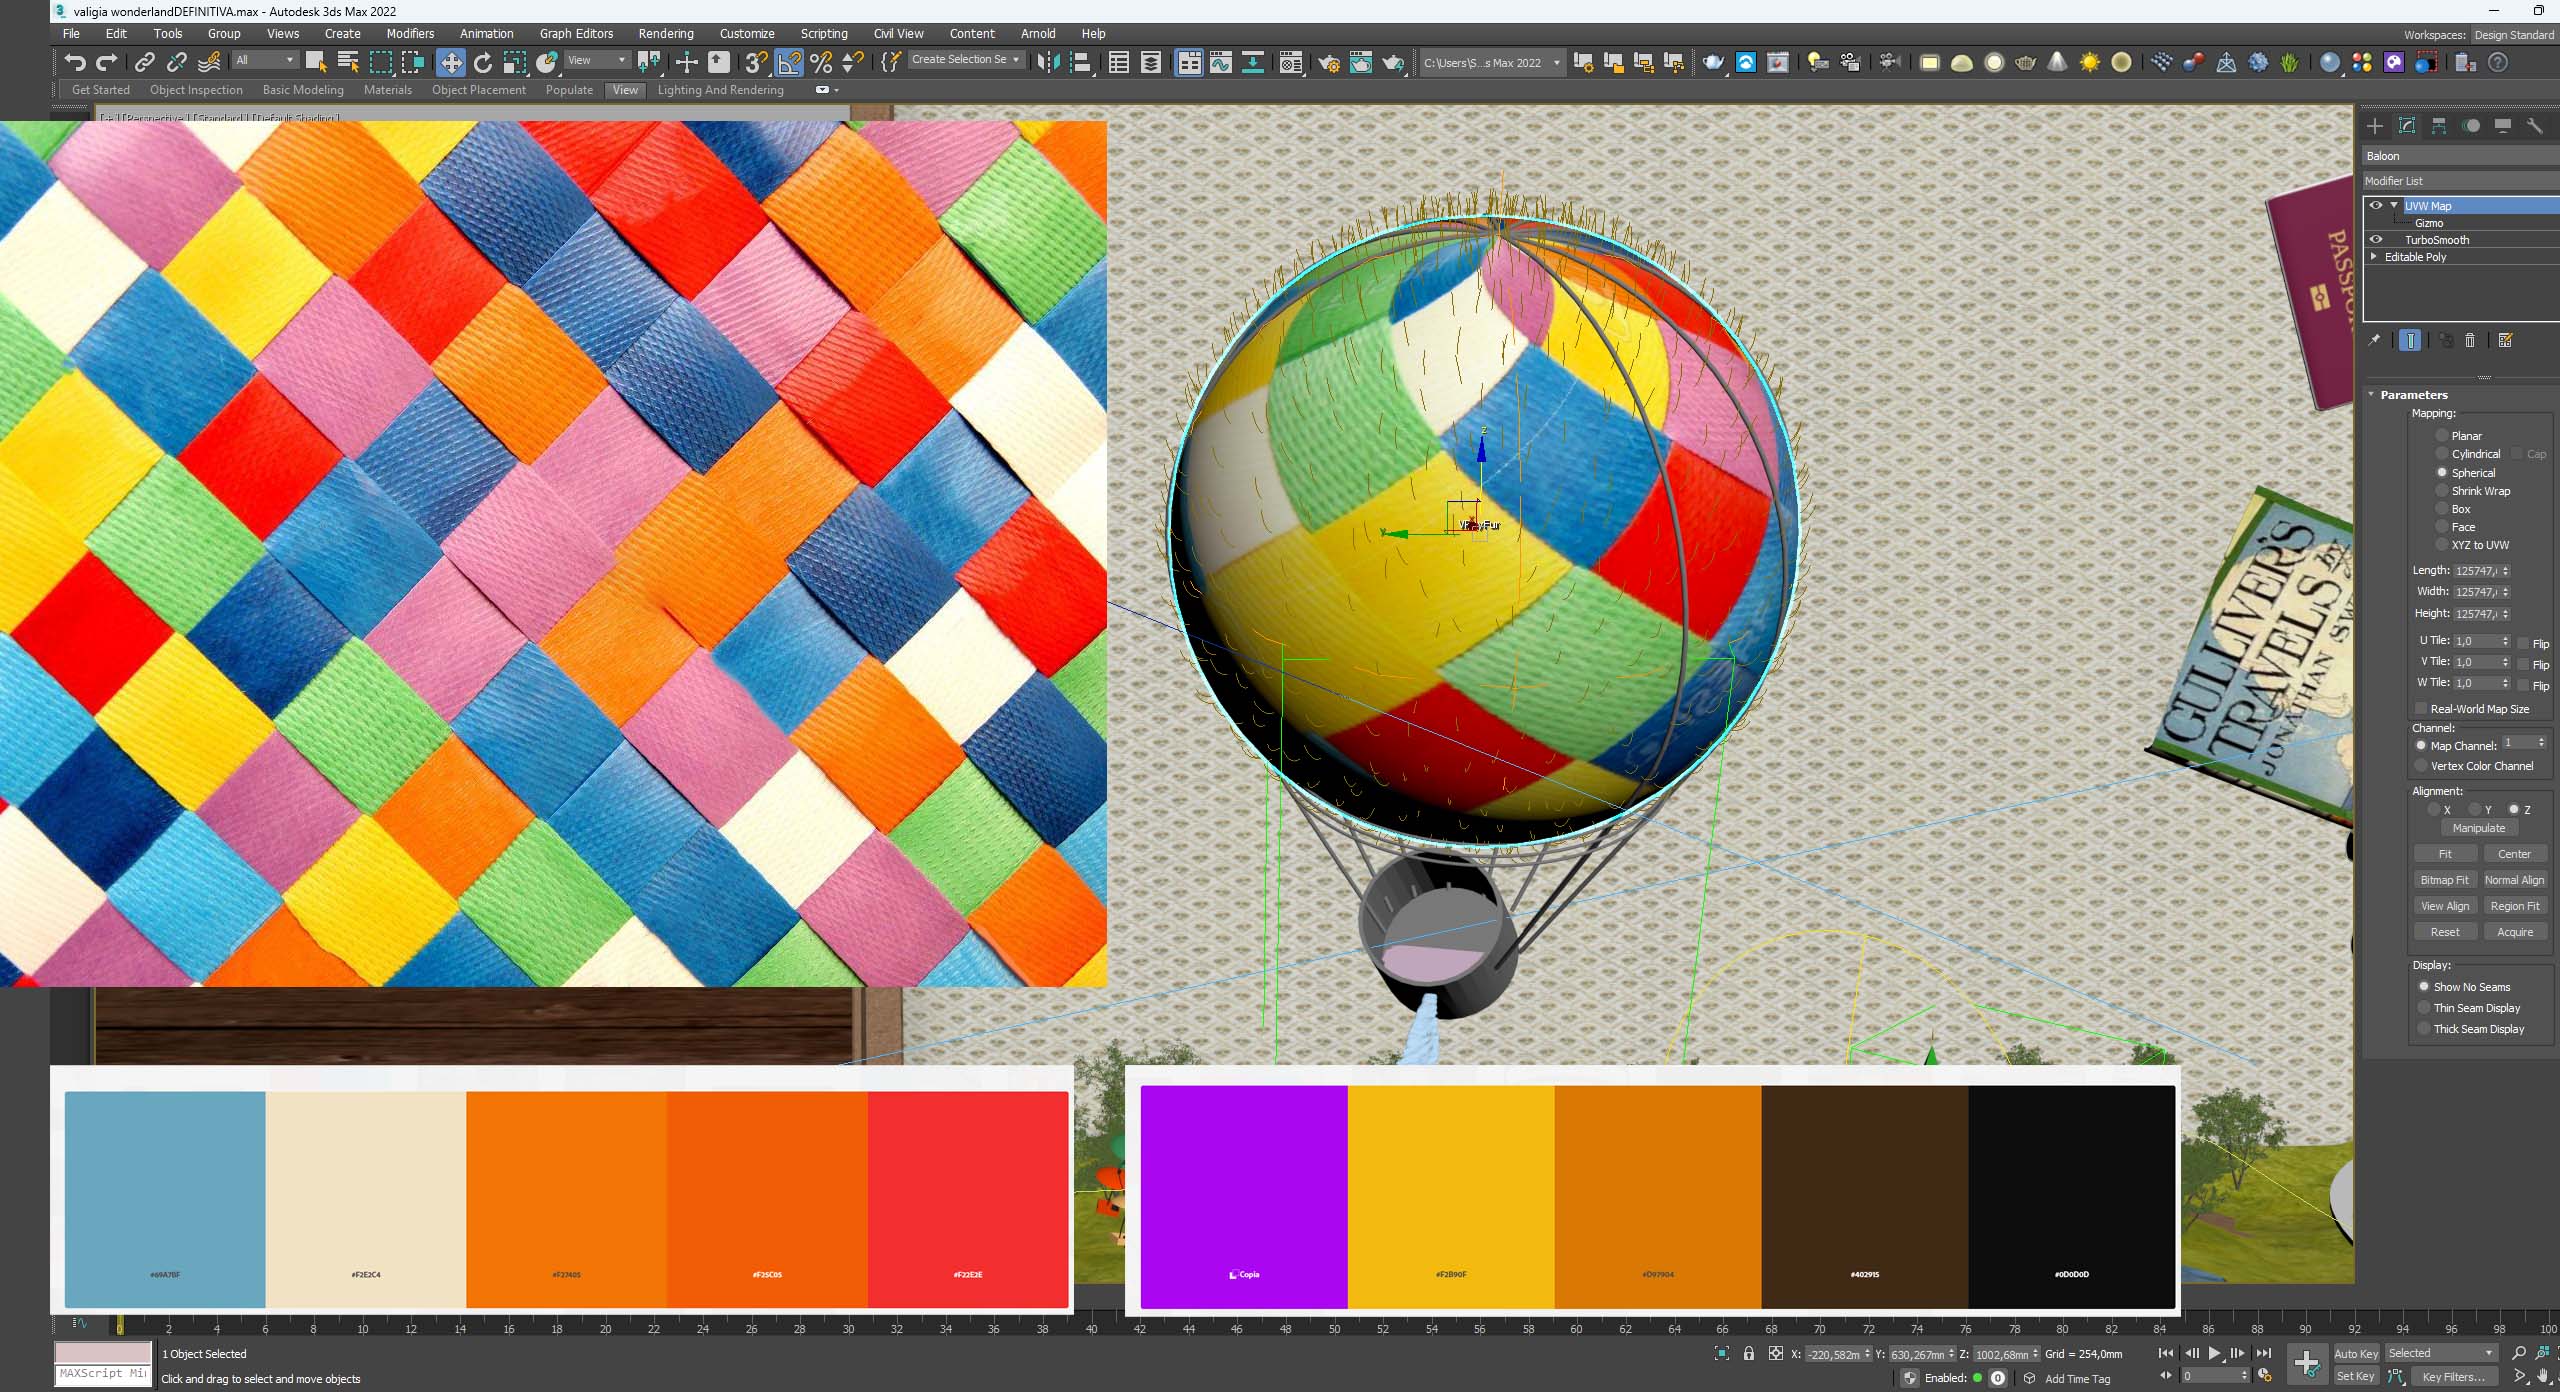This screenshot has width=2560, height=1392.
Task: Open the Create tab in command panel
Action: coord(2375,126)
